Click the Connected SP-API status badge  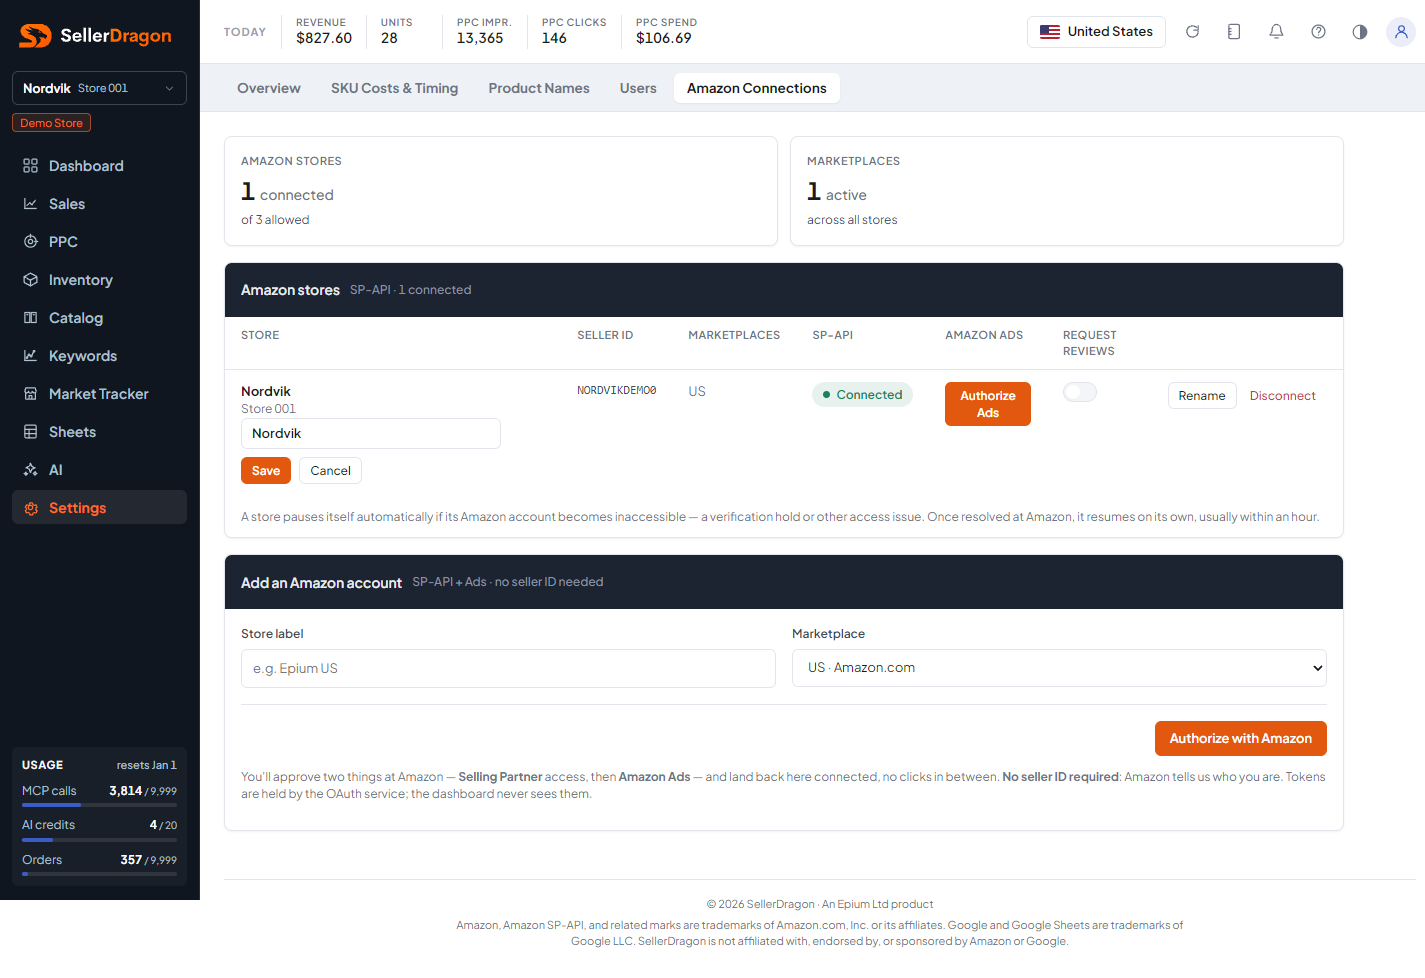tap(862, 395)
